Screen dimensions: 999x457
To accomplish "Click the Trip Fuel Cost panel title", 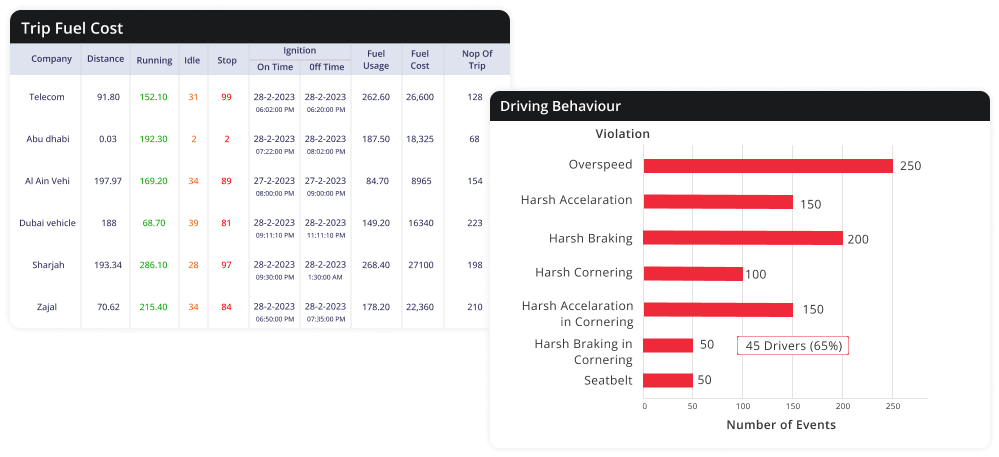I will (73, 29).
